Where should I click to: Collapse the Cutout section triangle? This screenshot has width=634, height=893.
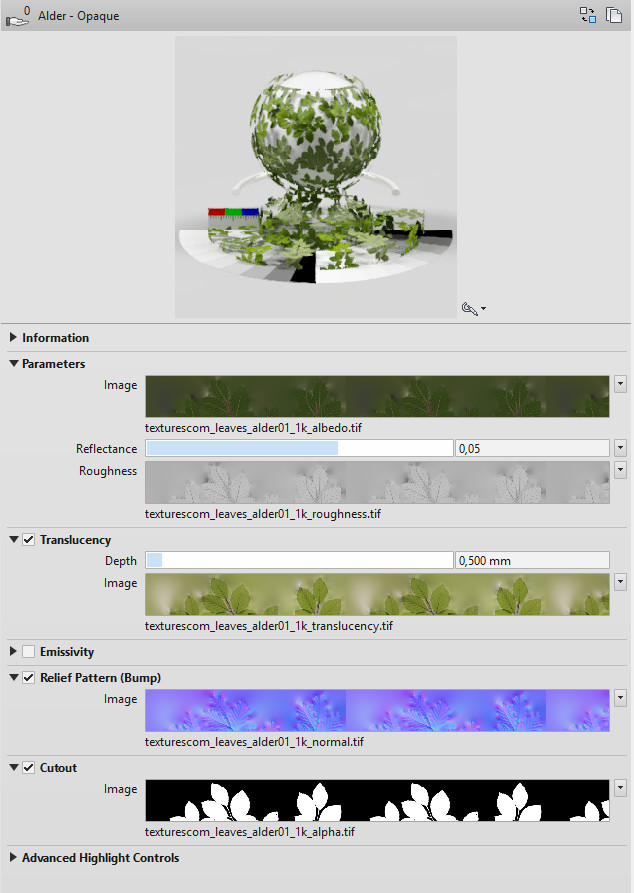tap(14, 767)
